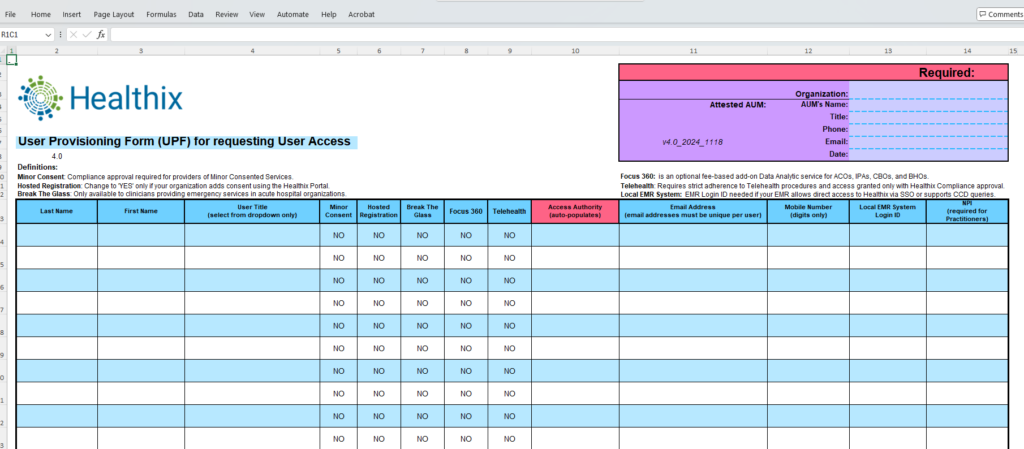Select the Break The Glass definition line

pos(182,194)
